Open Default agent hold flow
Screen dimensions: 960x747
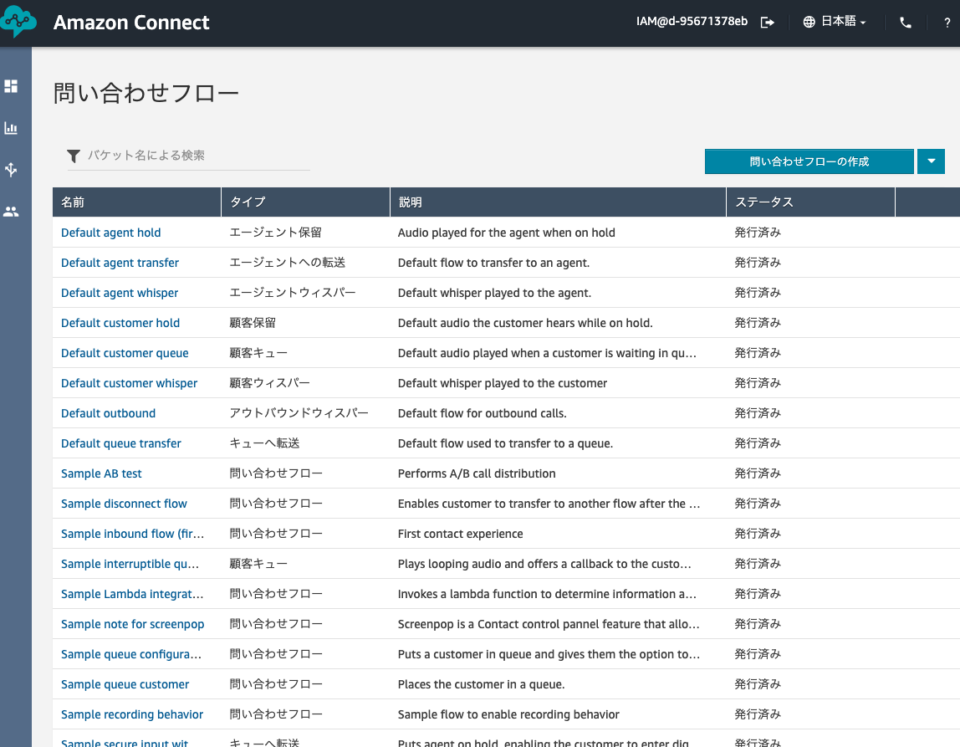pyautogui.click(x=111, y=233)
